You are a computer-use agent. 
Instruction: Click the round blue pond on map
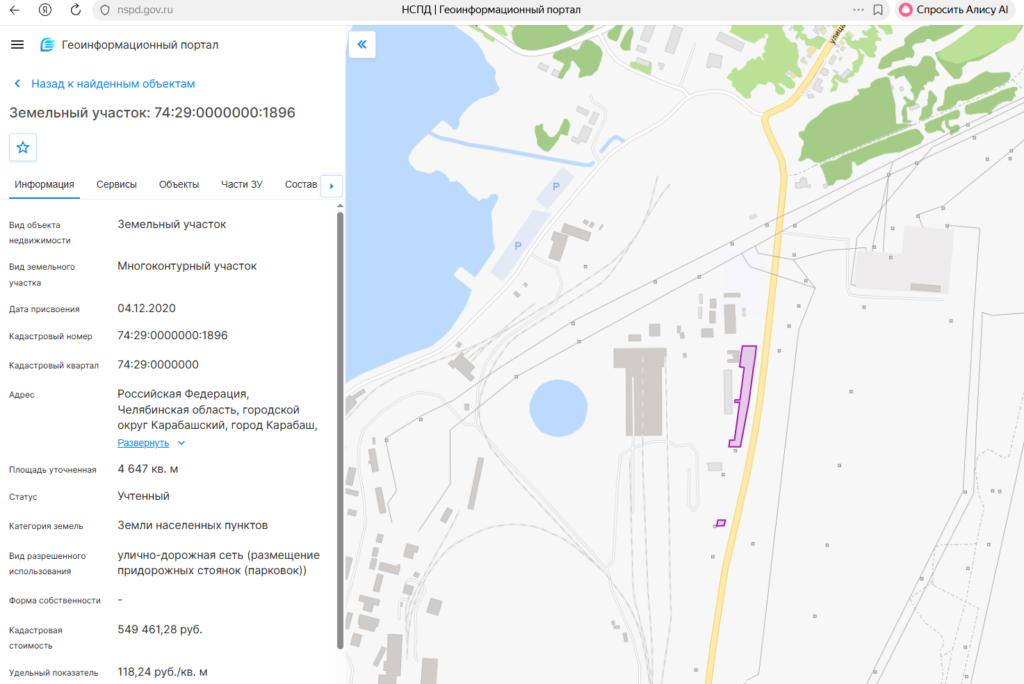pyautogui.click(x=558, y=408)
